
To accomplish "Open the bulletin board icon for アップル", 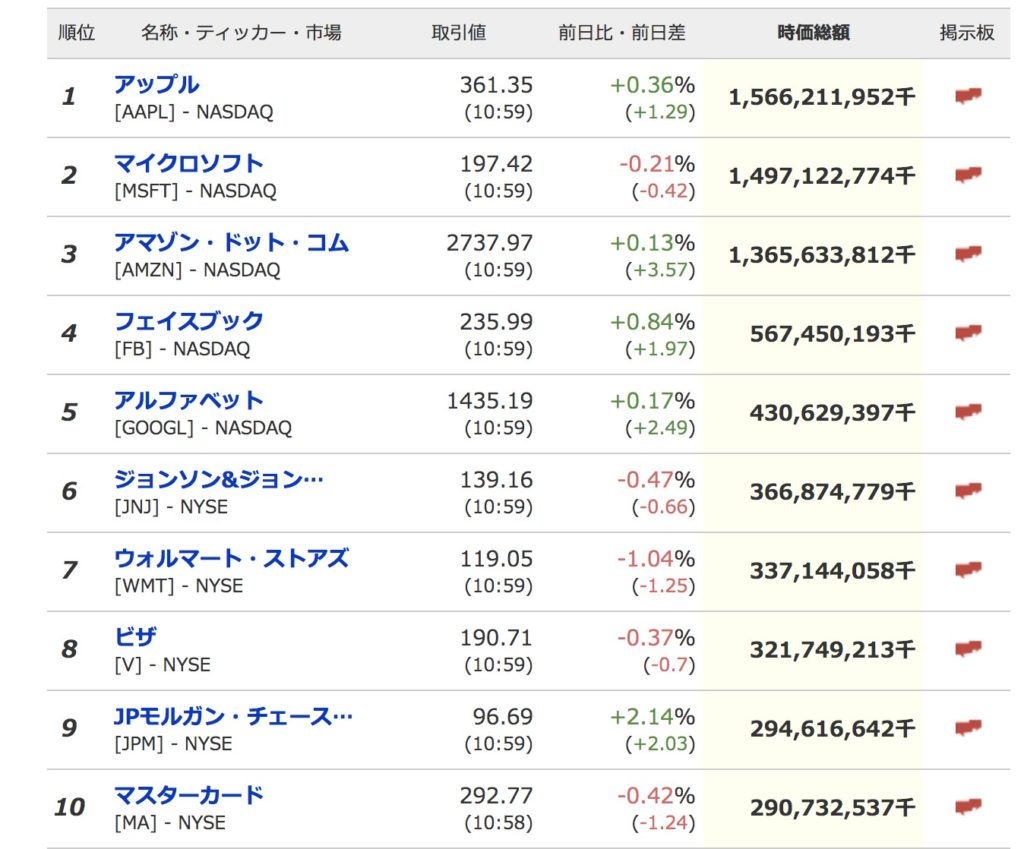I will (x=968, y=96).
